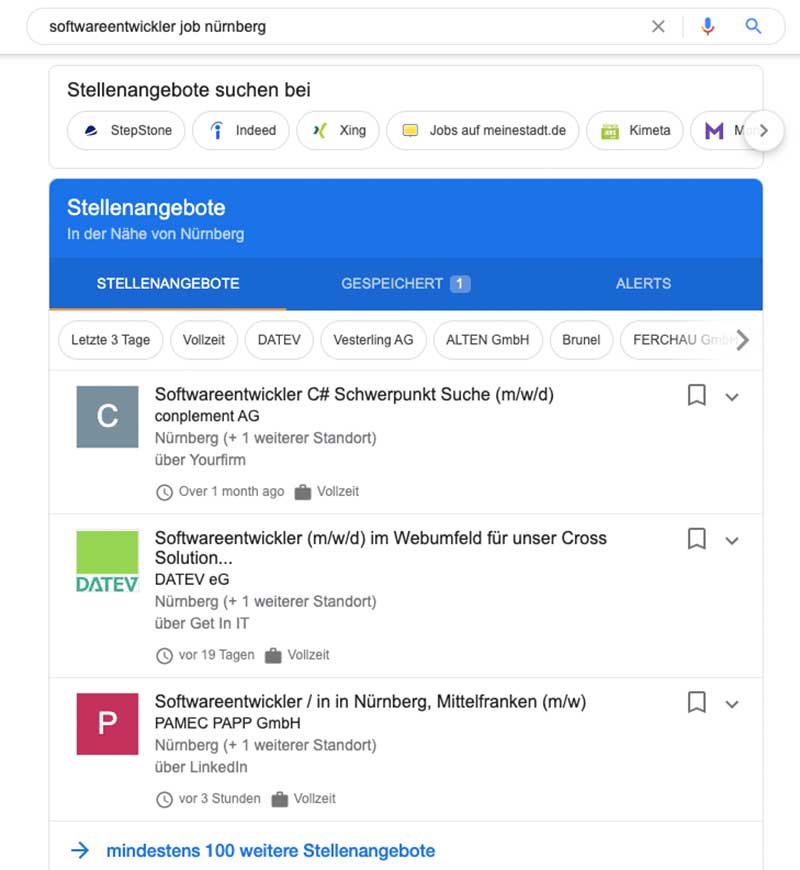
Task: Open 'Softwareentwickler C# Schwerpunkt Suche (m/w/d)' job title
Action: point(354,394)
